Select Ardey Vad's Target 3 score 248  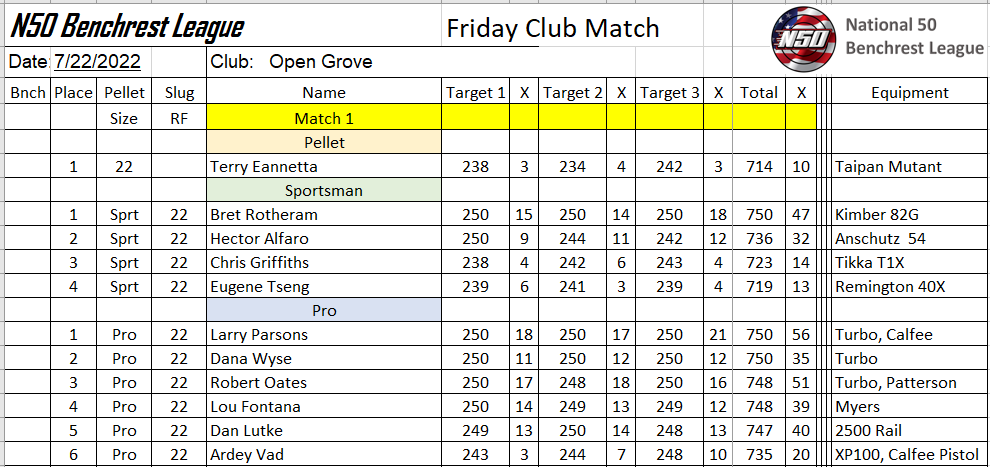pos(669,454)
